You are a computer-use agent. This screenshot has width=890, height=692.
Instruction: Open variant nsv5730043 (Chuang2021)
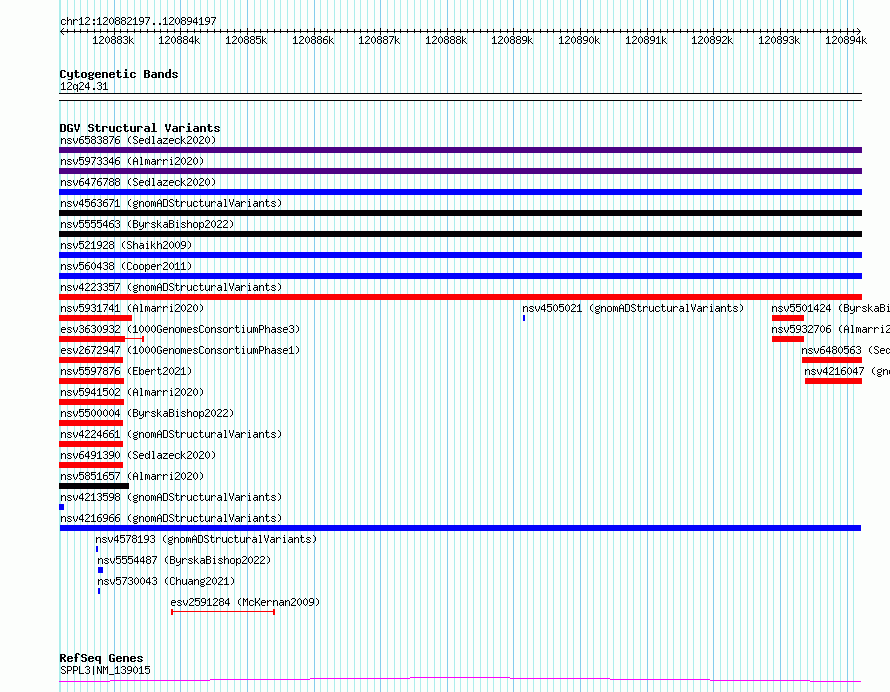click(166, 581)
